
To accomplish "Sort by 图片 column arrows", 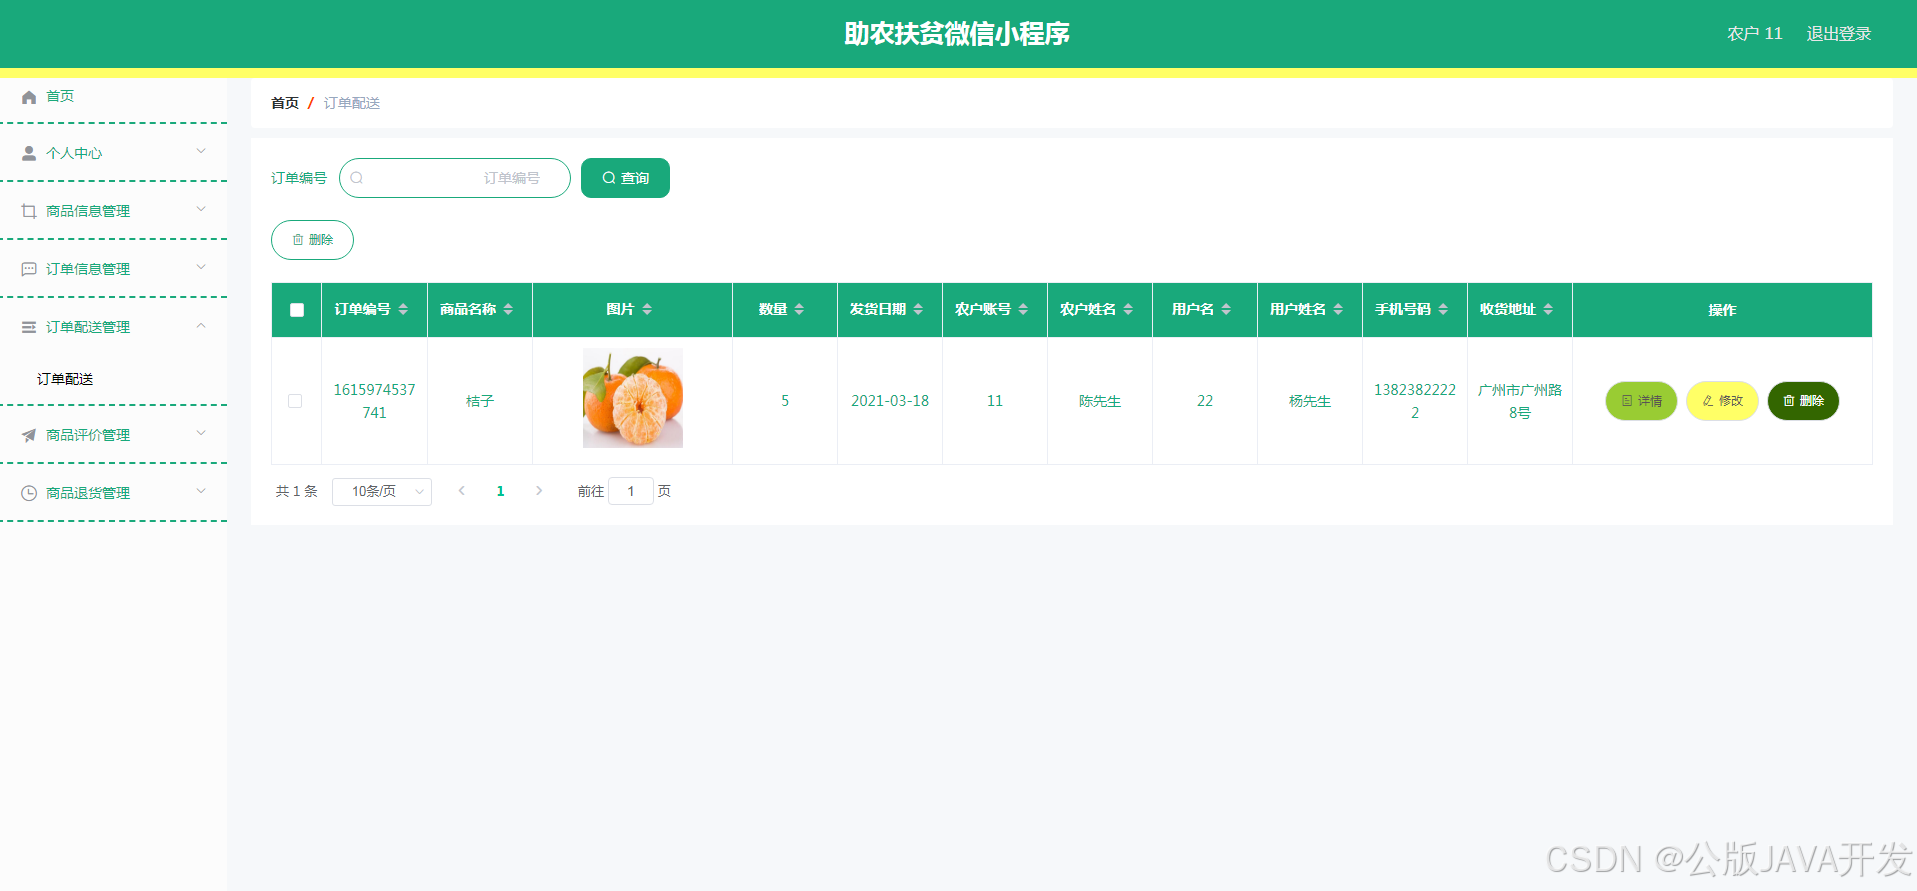I will [x=647, y=310].
